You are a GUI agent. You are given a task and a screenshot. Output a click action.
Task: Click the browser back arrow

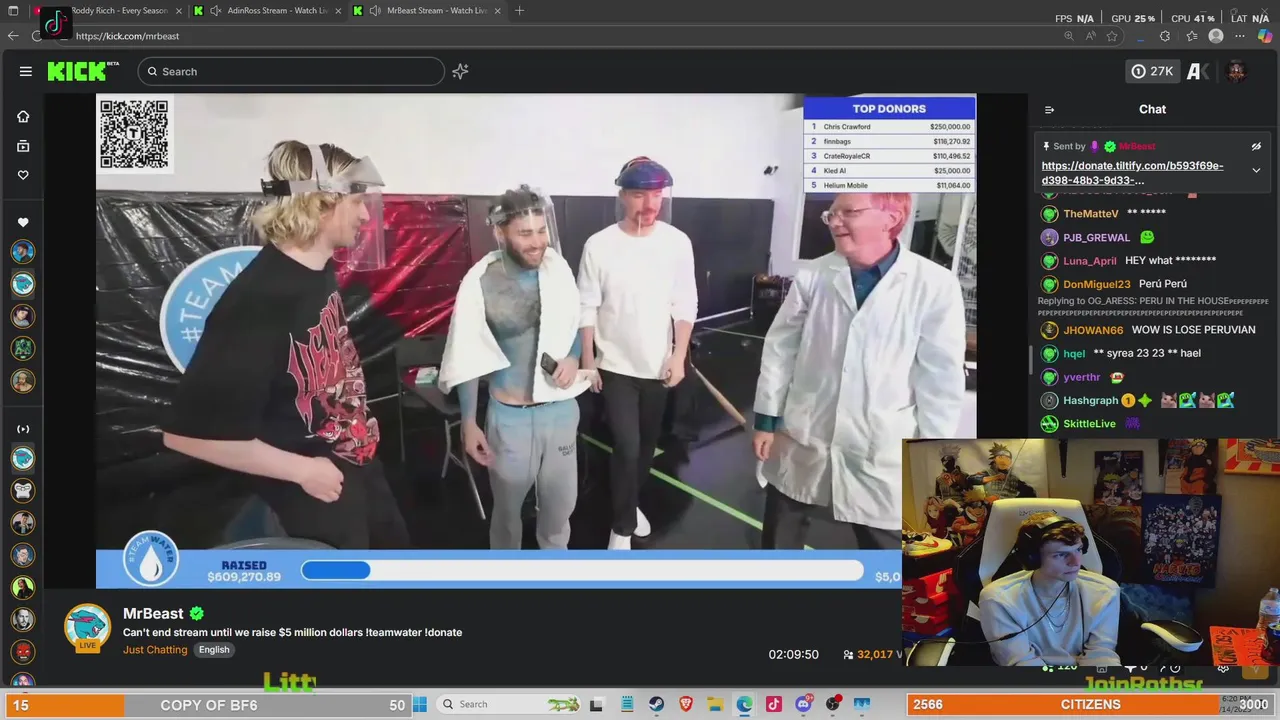(x=13, y=36)
